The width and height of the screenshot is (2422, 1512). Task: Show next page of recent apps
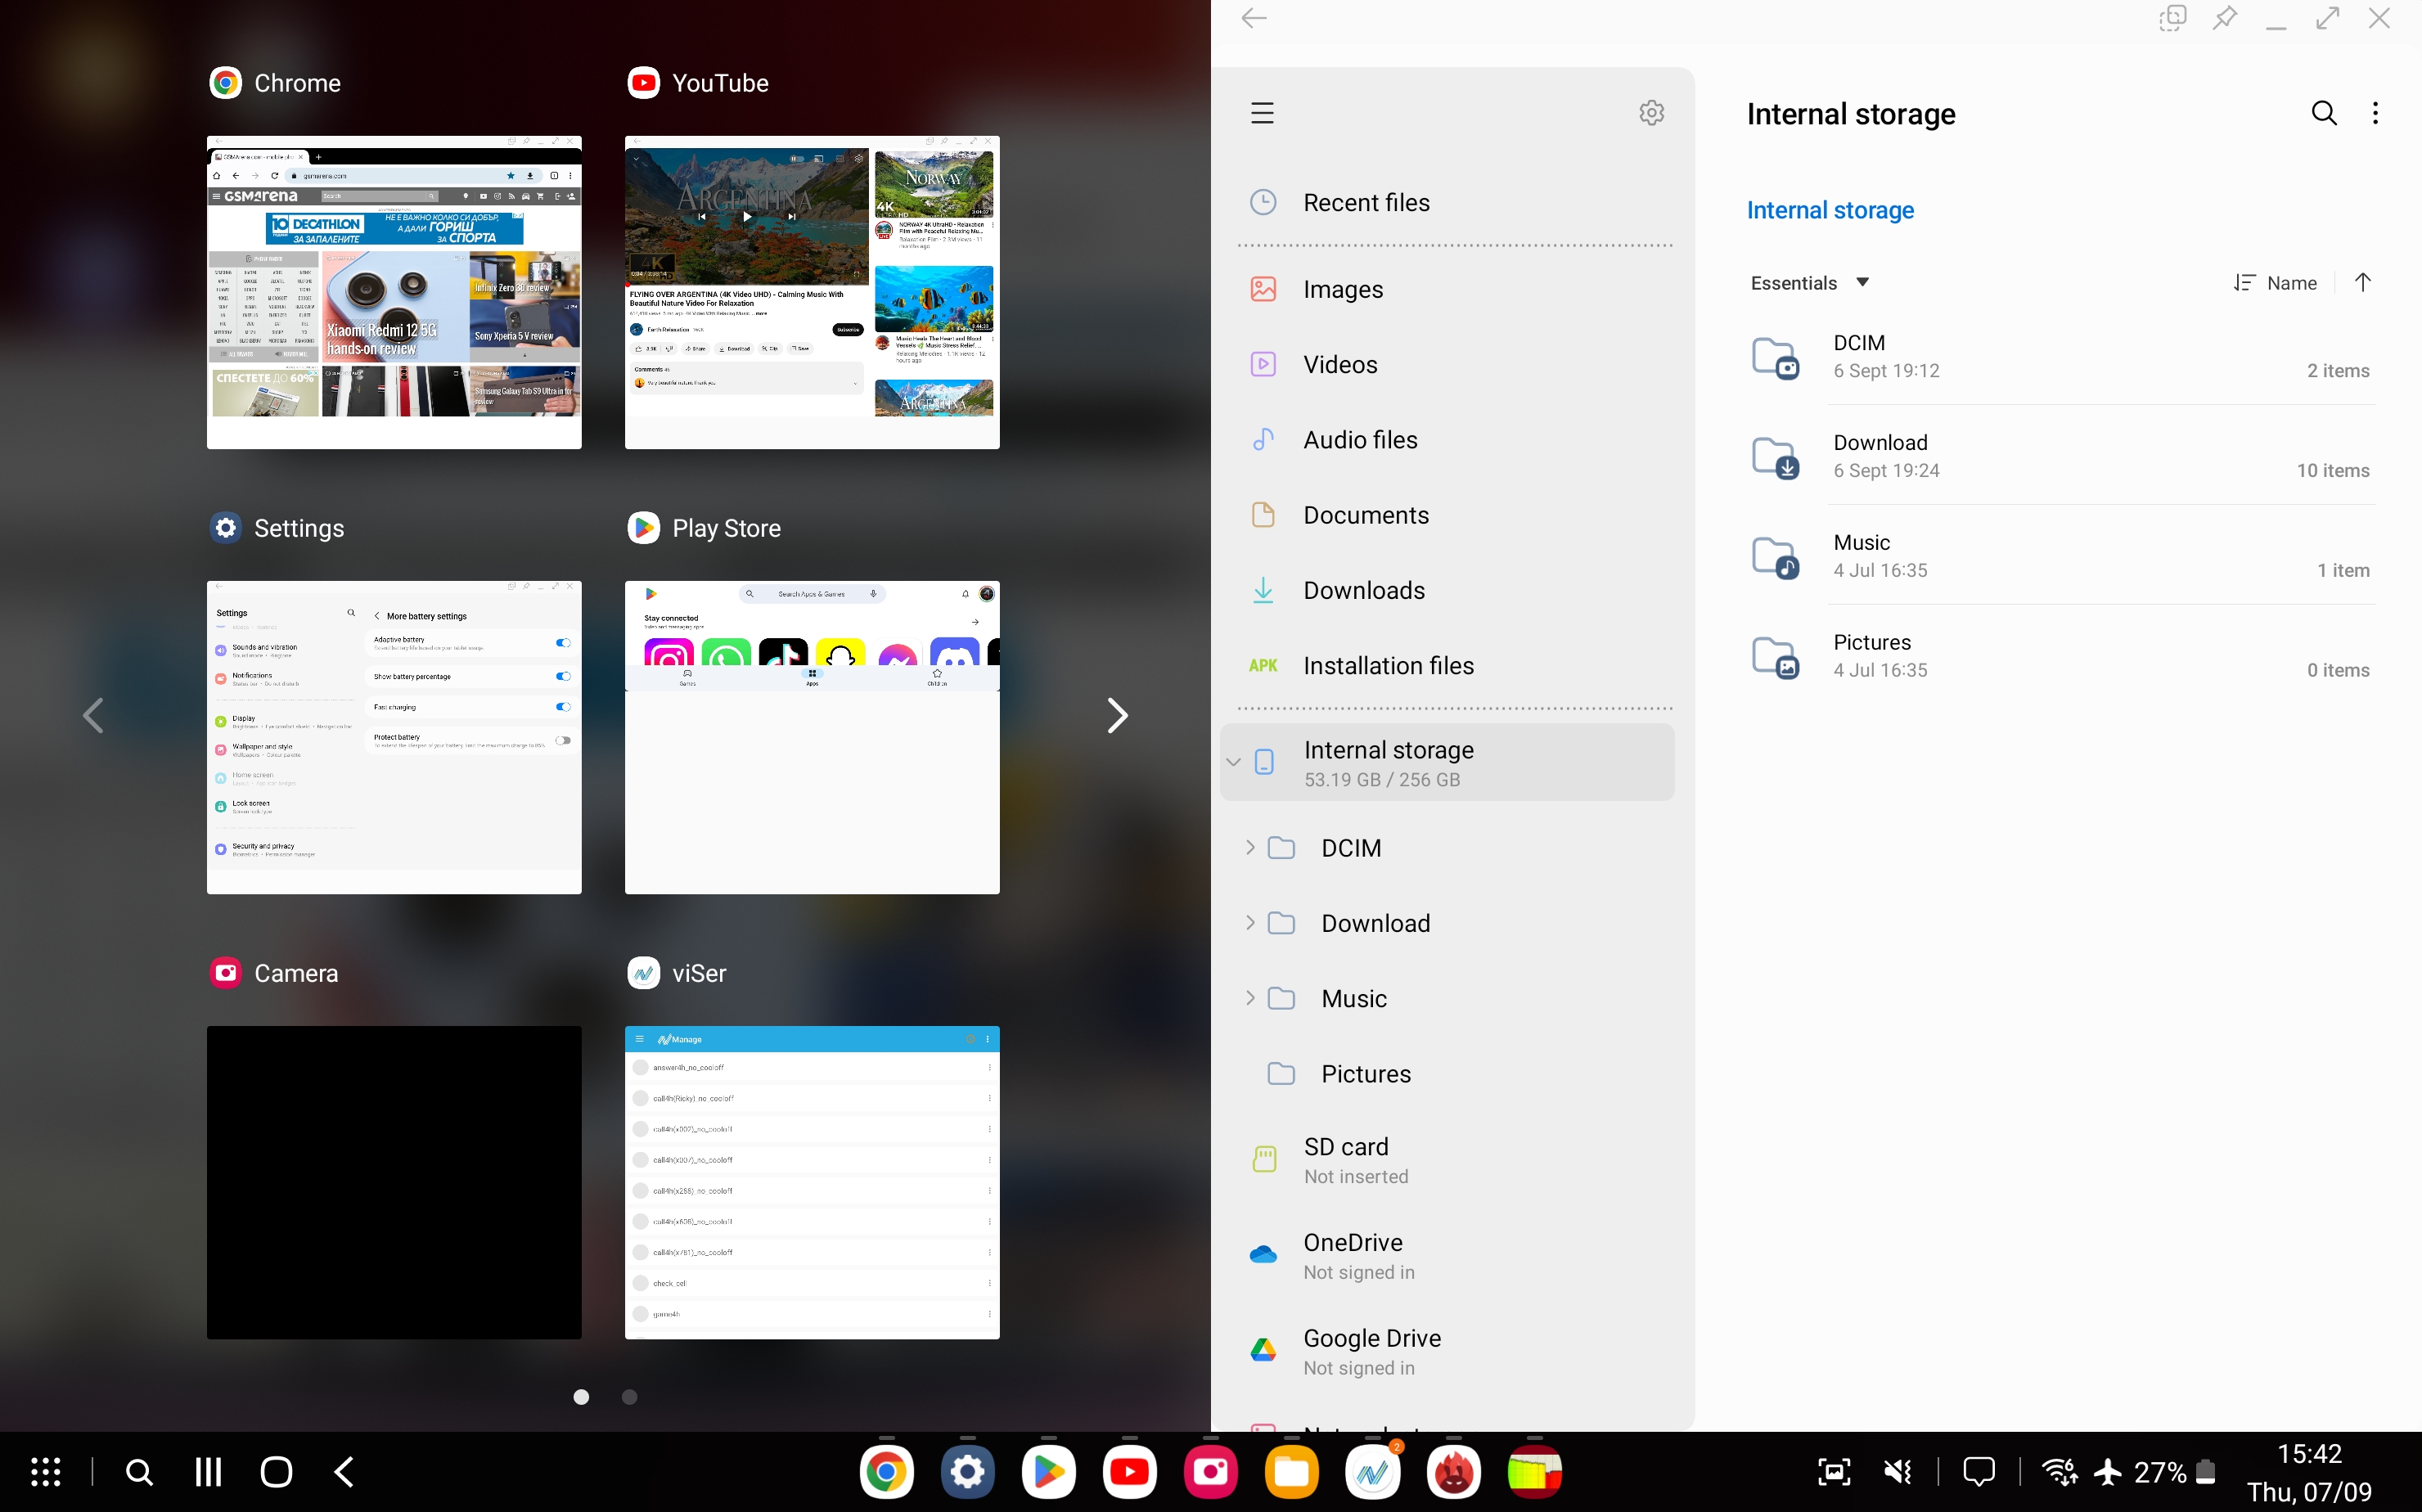(1118, 715)
